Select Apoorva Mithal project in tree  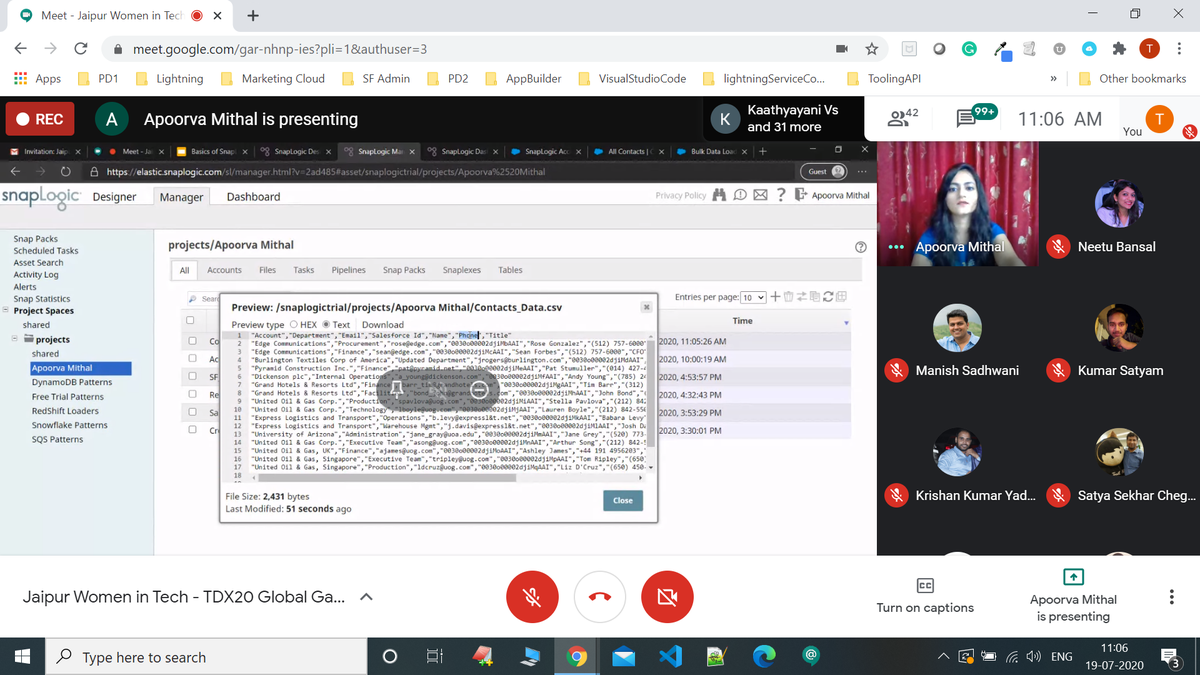tap(80, 368)
